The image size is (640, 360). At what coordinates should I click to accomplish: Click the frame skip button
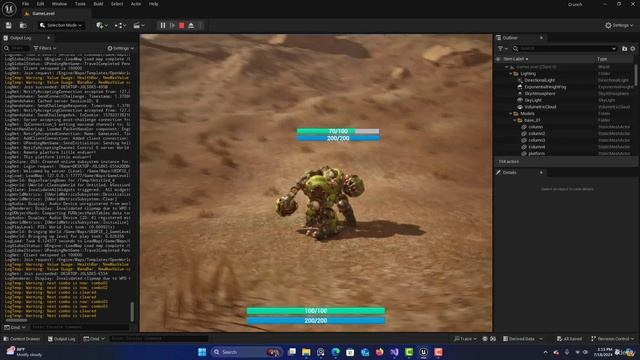coord(172,25)
